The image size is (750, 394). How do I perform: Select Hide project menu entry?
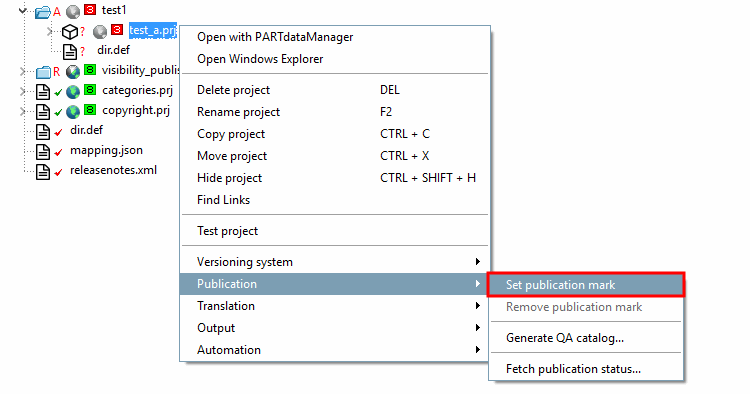[335, 178]
